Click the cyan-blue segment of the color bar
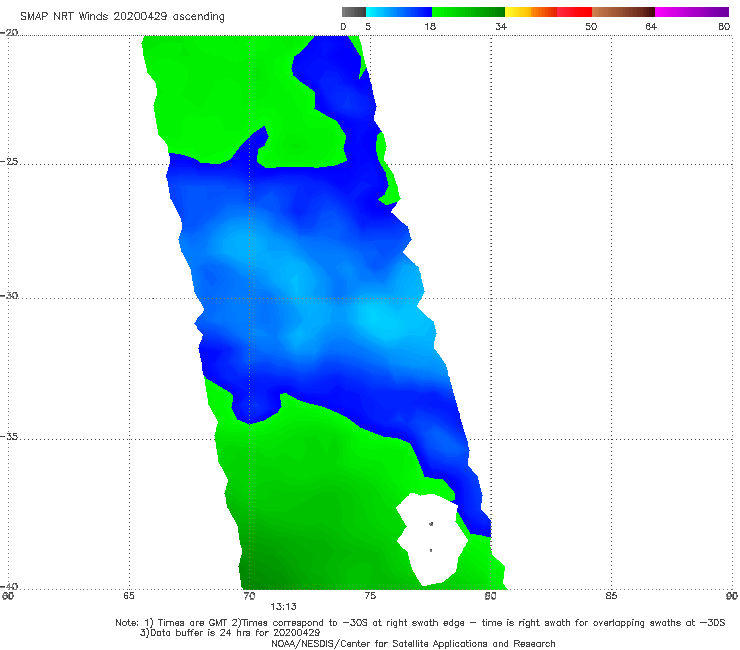Screen dimensions: 740x650 point(399,12)
